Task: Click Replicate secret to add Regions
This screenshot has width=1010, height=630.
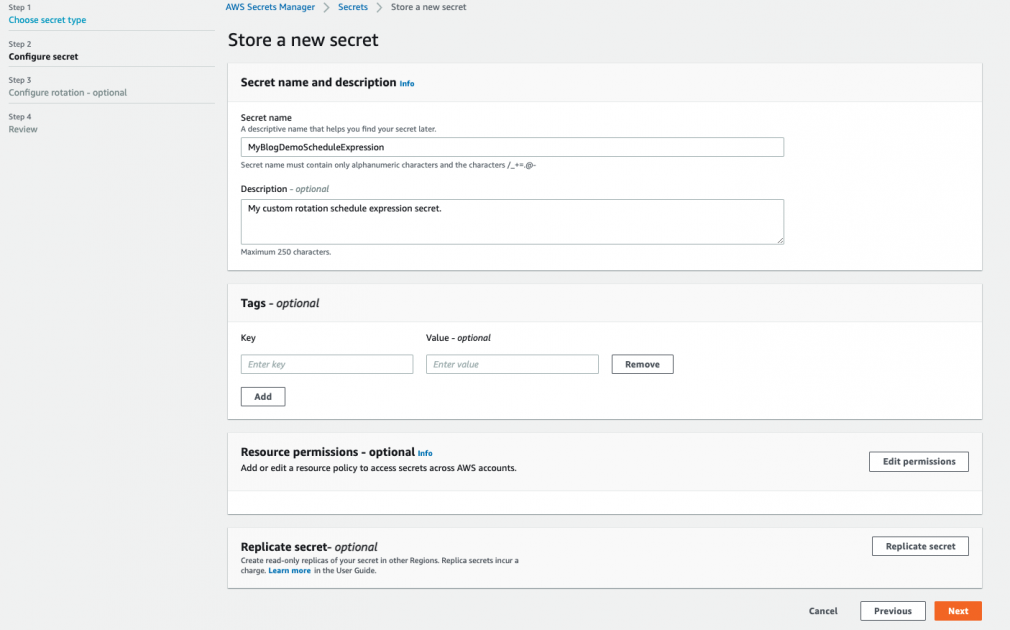Action: 920,546
